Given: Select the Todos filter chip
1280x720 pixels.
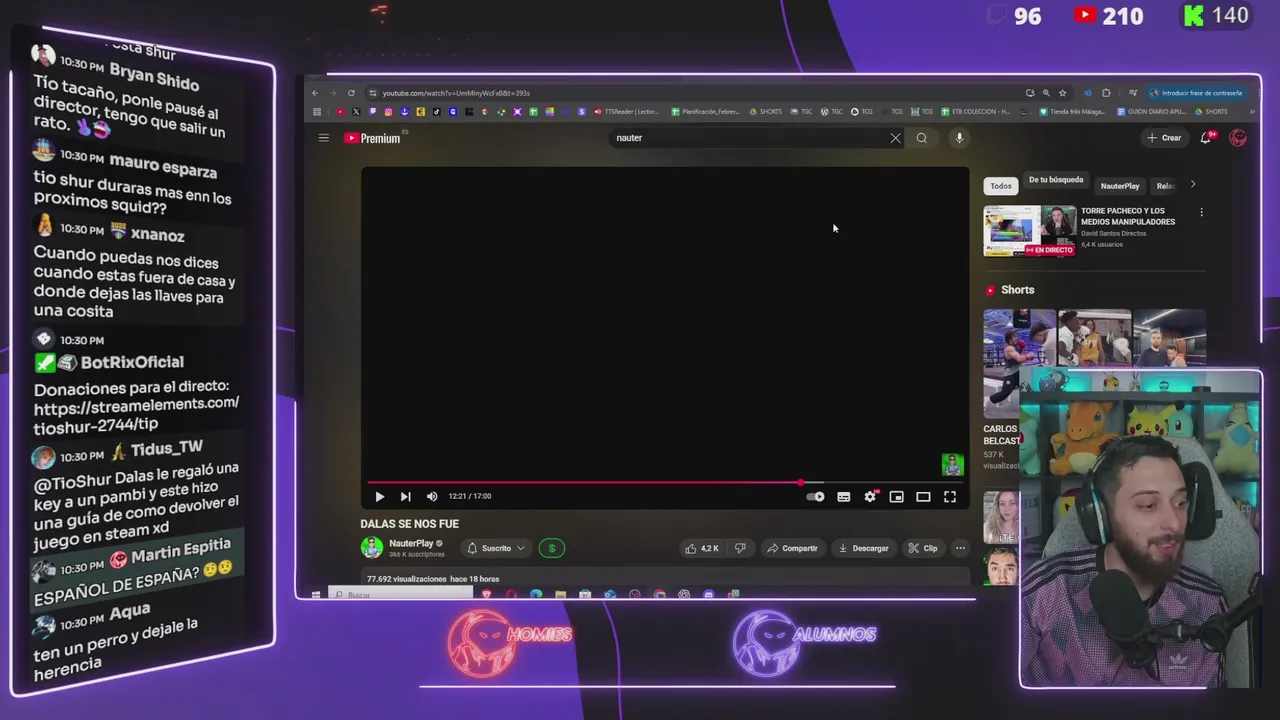Looking at the screenshot, I should (1000, 186).
